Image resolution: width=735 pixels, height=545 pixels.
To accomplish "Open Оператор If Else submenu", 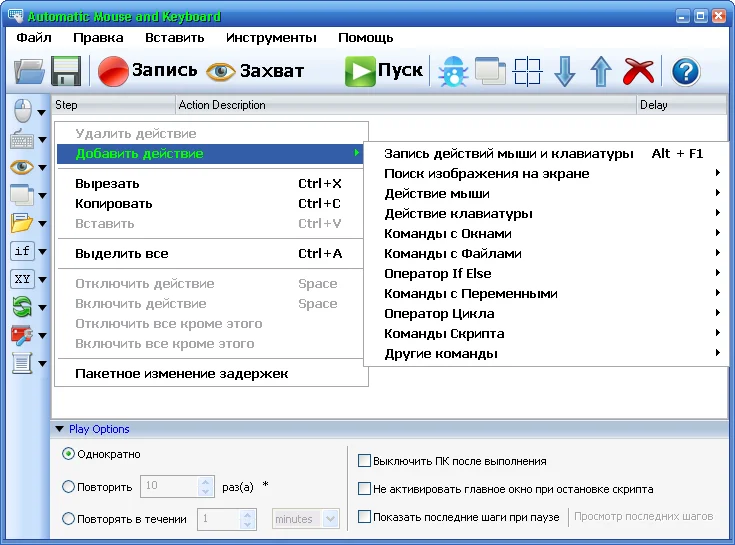I will pos(547,274).
